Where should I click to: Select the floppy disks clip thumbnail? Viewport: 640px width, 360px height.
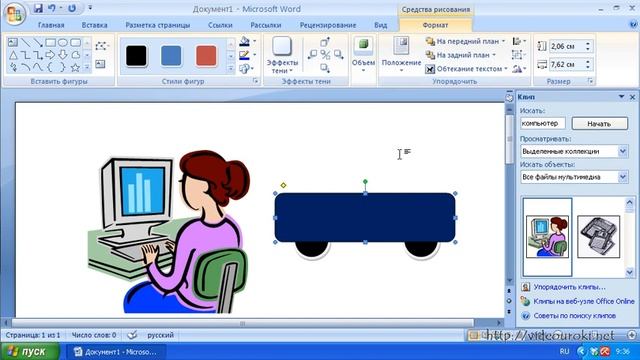pyautogui.click(x=598, y=237)
